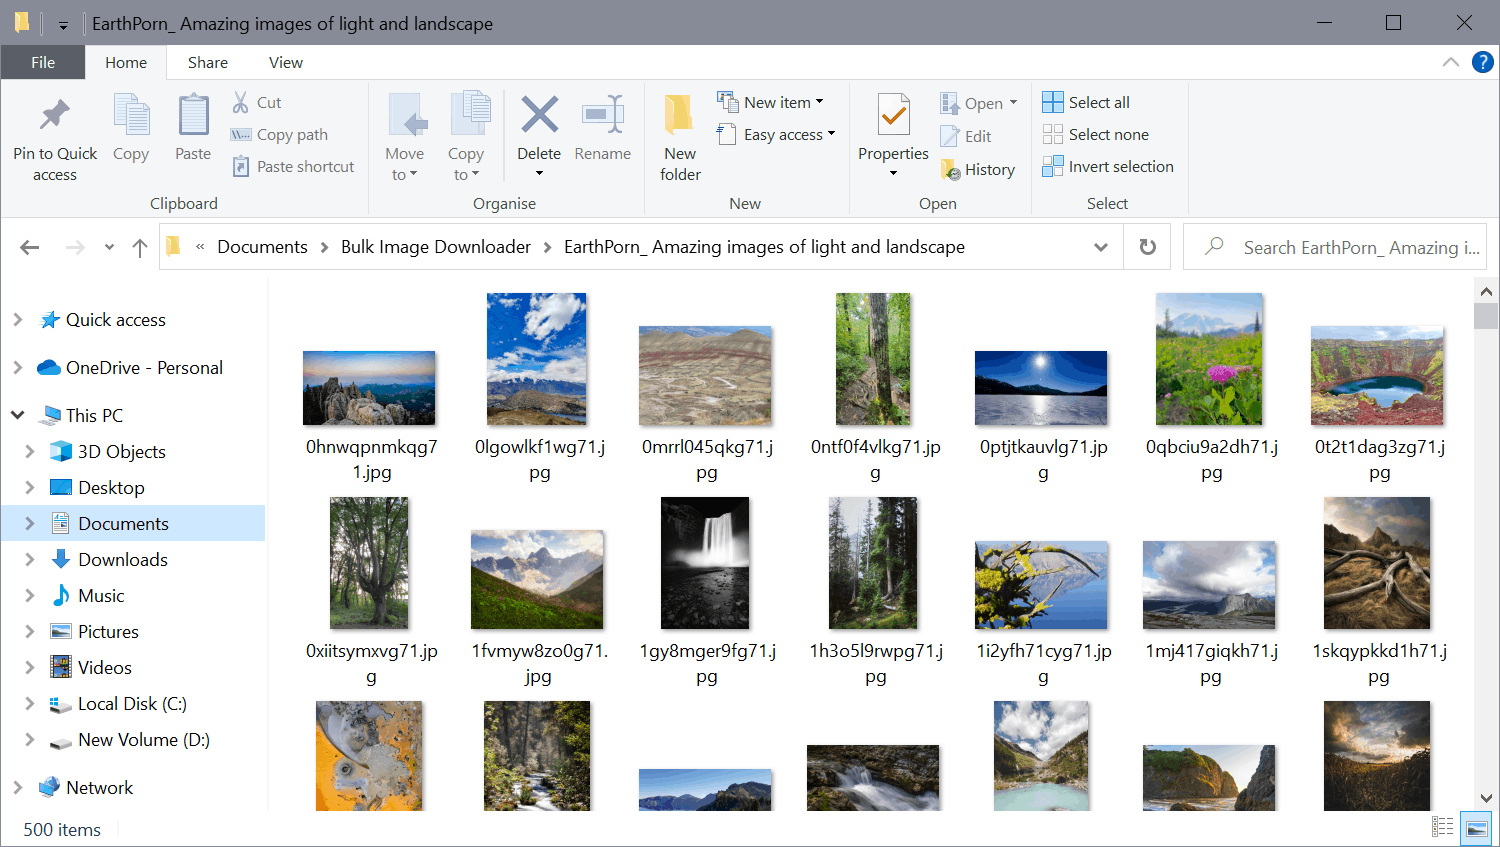Click Select none
The image size is (1500, 847).
tap(1096, 134)
